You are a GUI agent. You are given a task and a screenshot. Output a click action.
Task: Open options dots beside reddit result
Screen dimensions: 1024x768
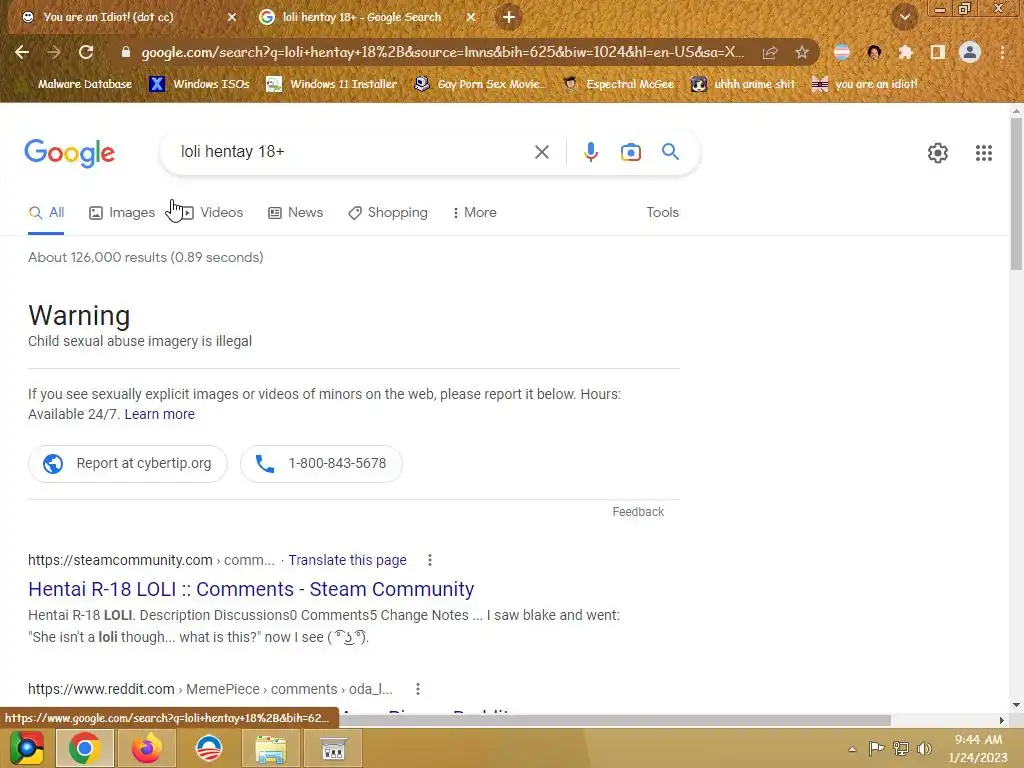tap(417, 689)
